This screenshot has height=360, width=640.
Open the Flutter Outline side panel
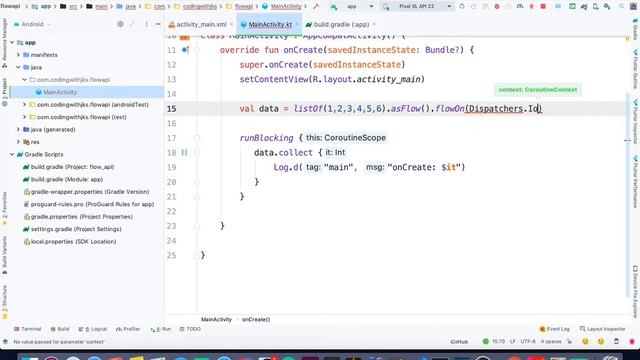pos(636,69)
